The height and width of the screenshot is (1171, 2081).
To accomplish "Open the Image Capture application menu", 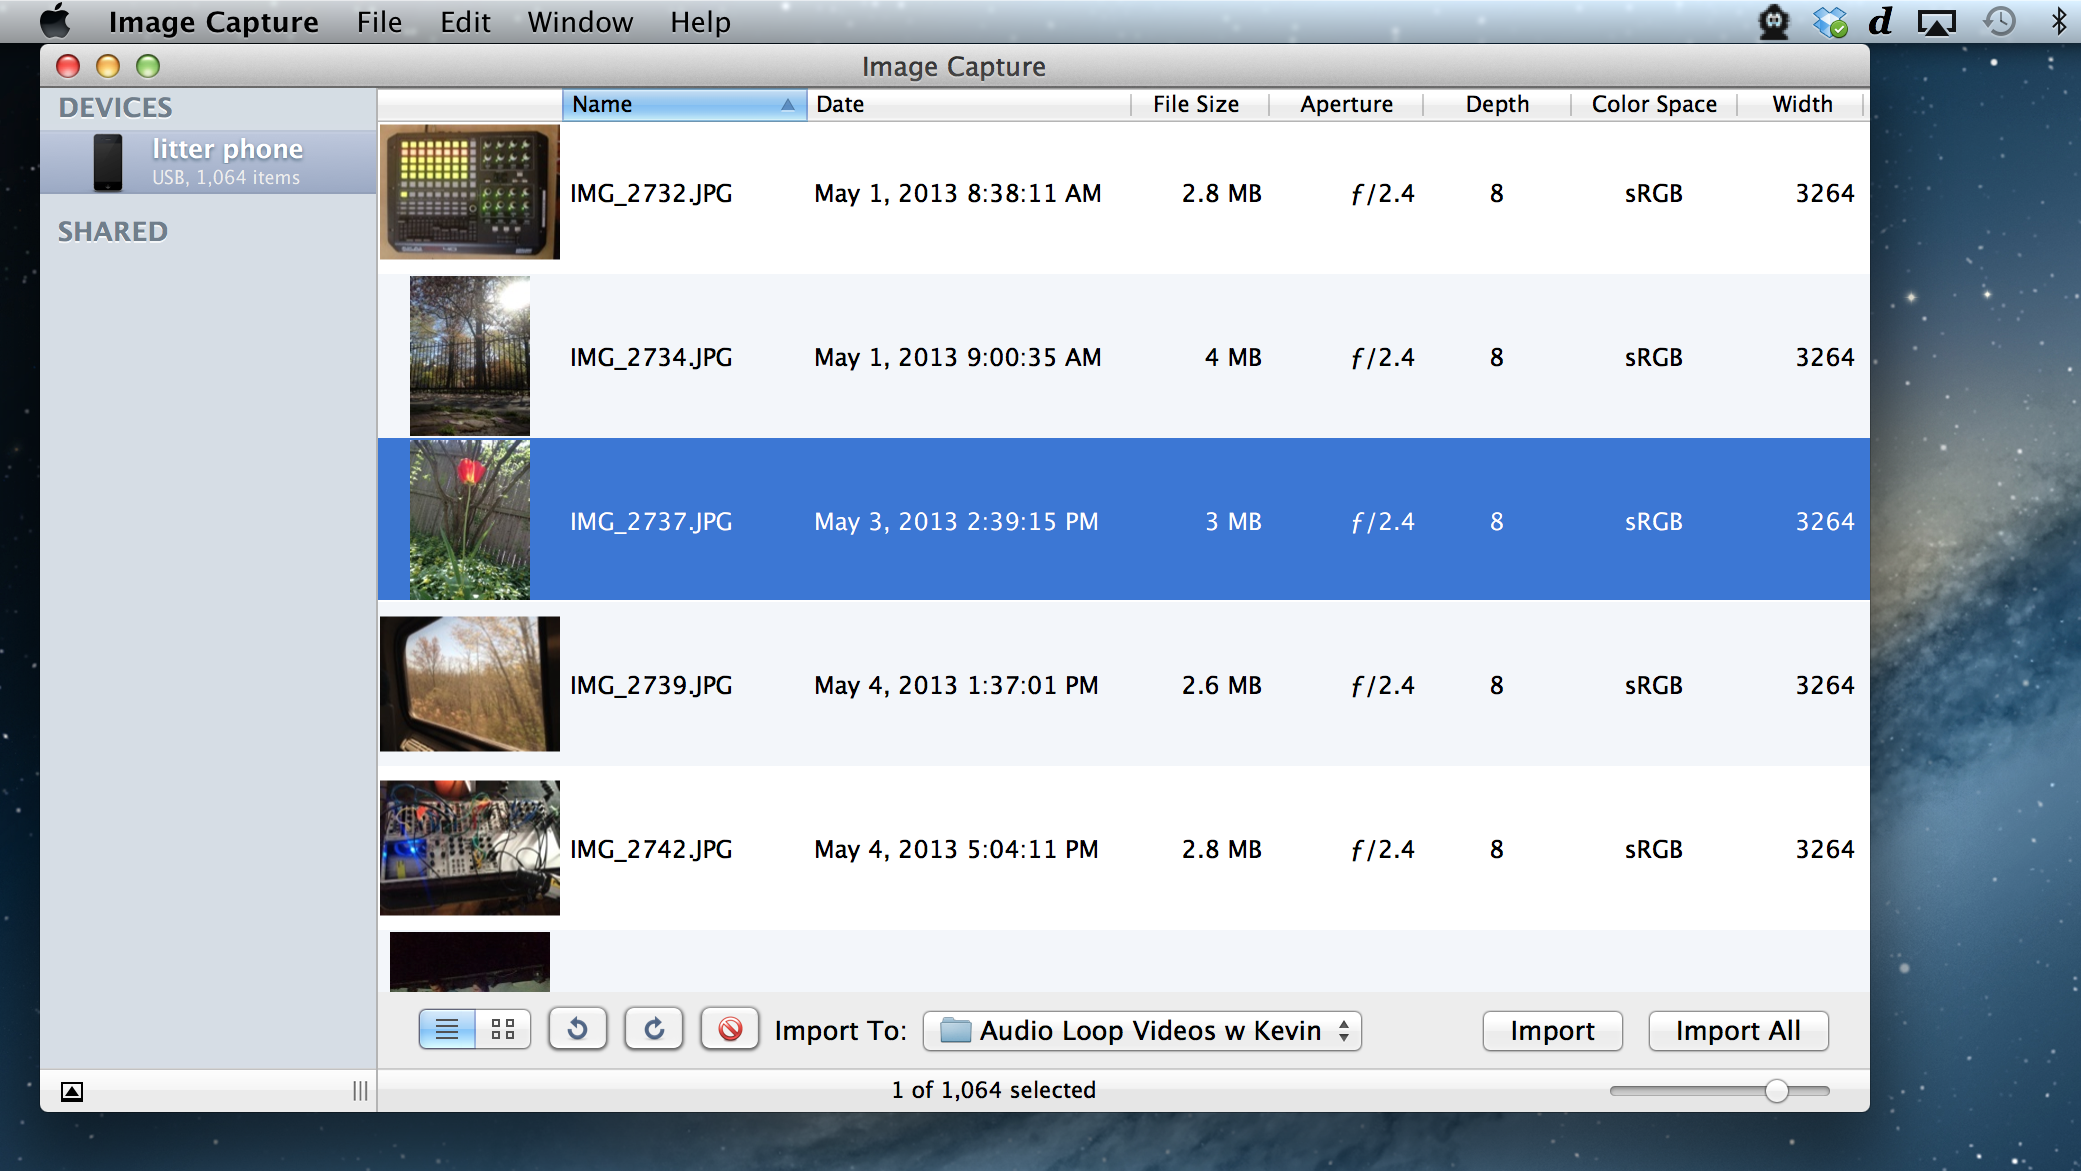I will (x=213, y=21).
